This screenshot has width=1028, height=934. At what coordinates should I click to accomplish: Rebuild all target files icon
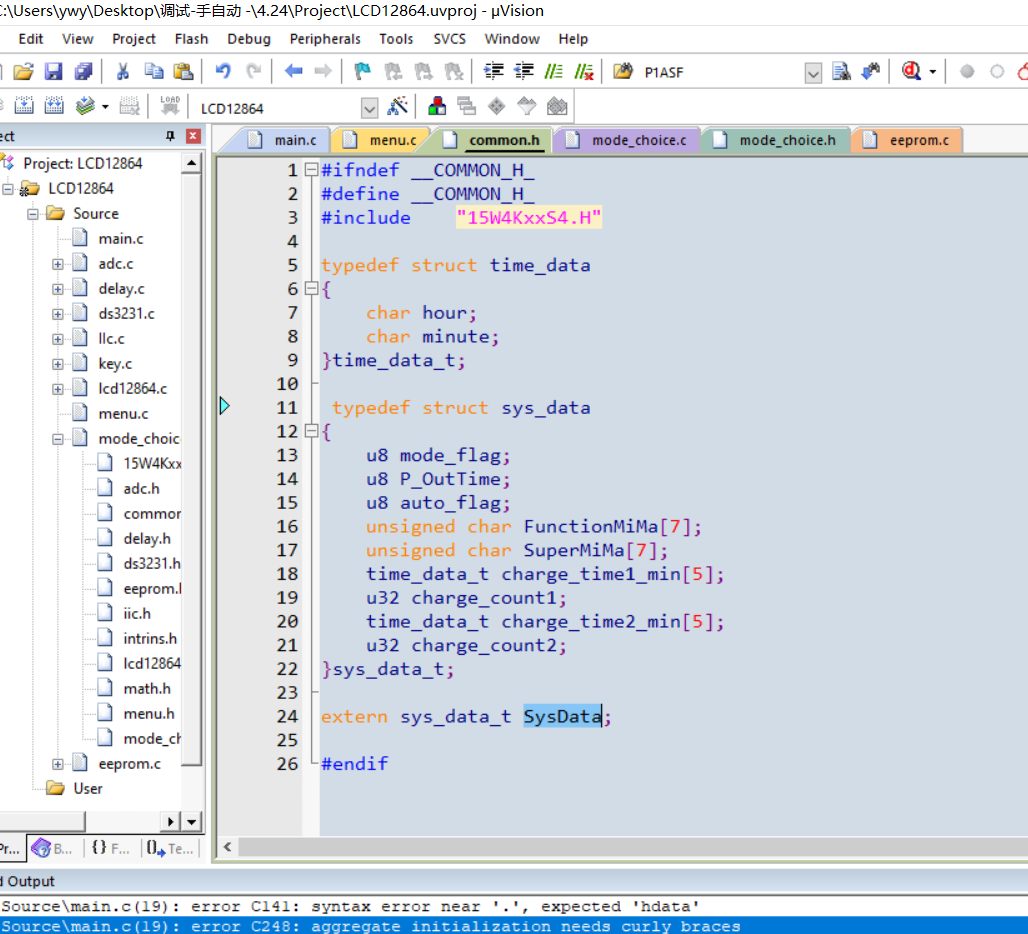(54, 106)
